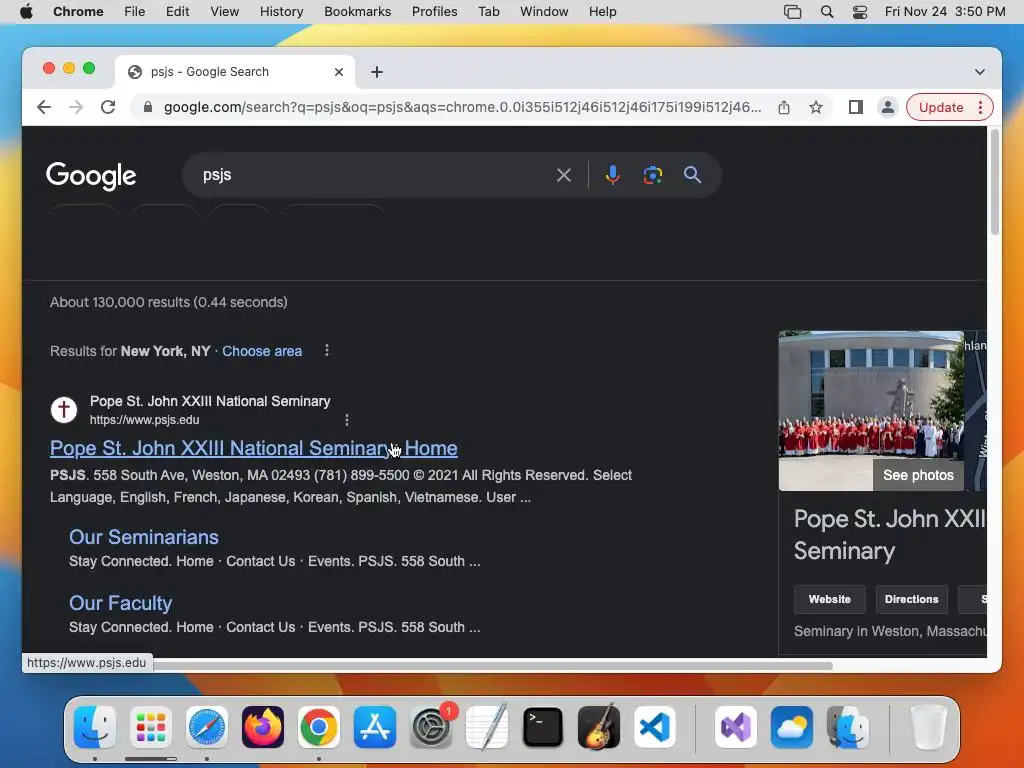Click the menu bar date and time
This screenshot has height=768, width=1024.
click(944, 12)
